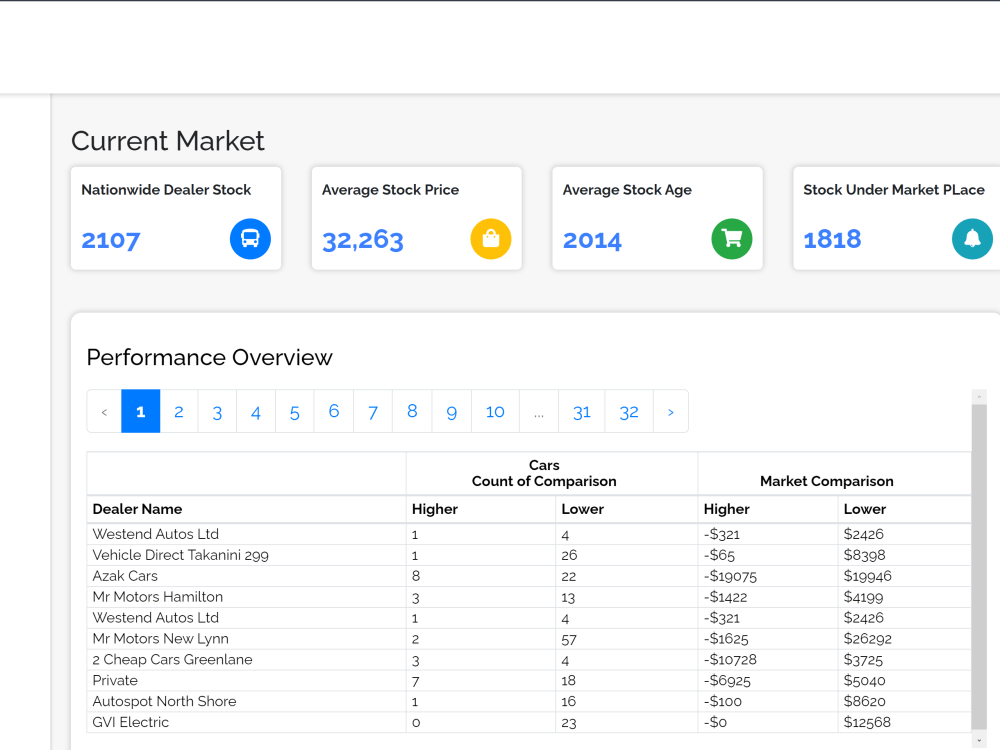This screenshot has height=750, width=1000.
Task: Click the scrollbar up arrow of table
Action: click(x=979, y=397)
